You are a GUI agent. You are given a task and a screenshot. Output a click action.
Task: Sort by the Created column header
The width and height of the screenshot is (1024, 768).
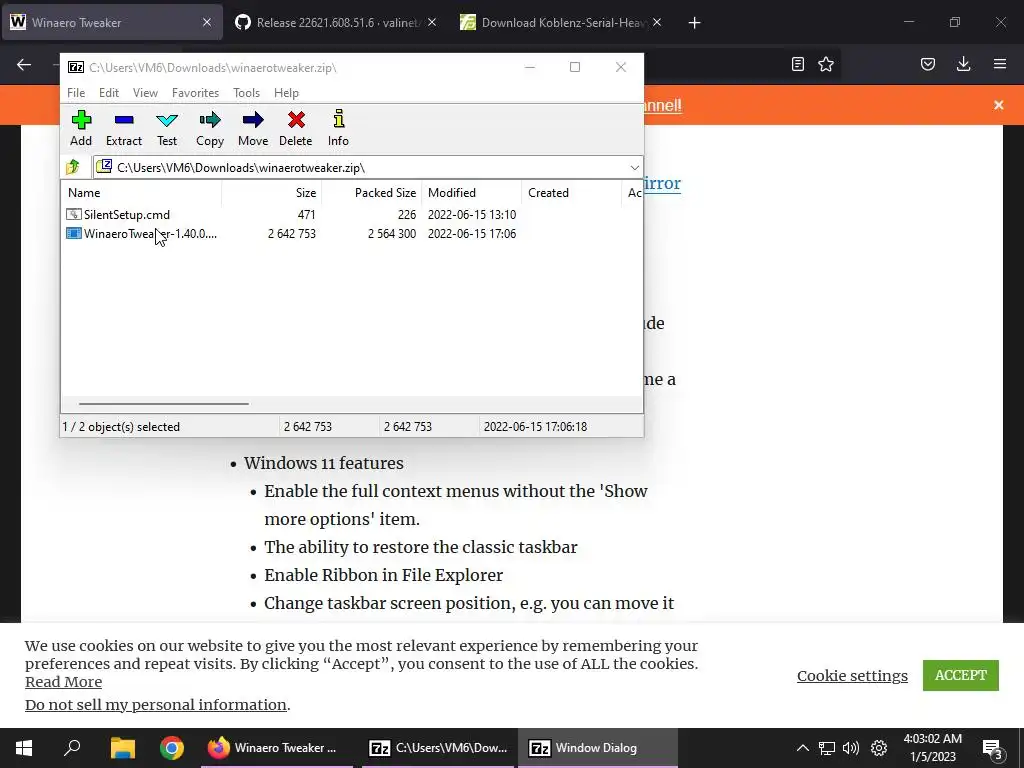pyautogui.click(x=571, y=193)
